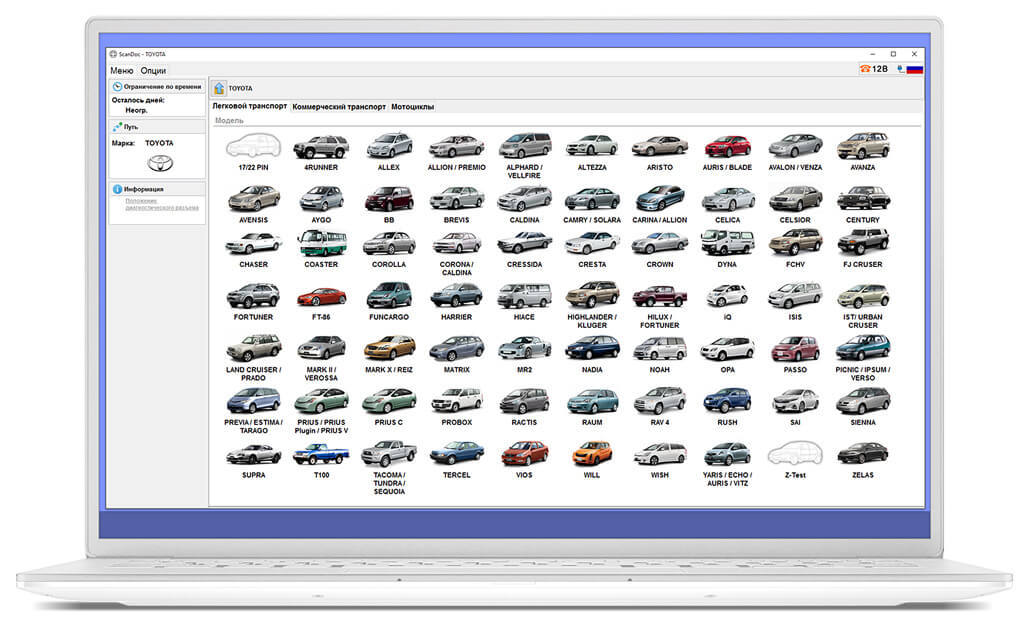Image resolution: width=1024 pixels, height=626 pixels.
Task: Select the CROWN sedan icon
Action: pyautogui.click(x=660, y=244)
